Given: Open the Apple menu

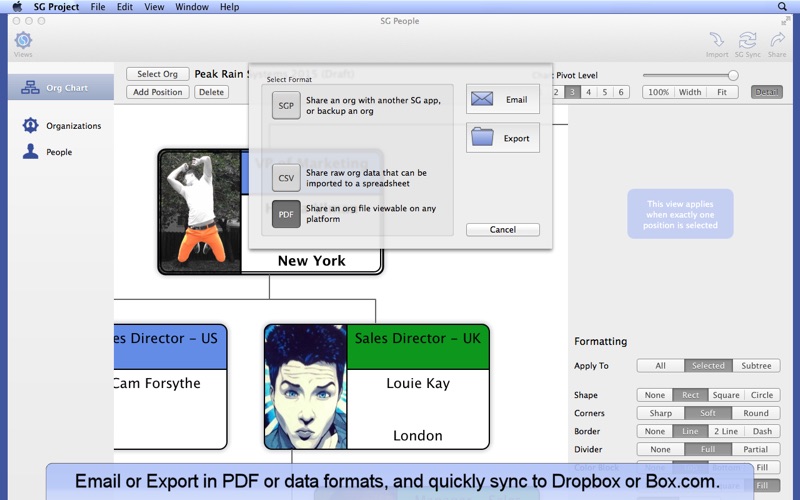Looking at the screenshot, I should 17,7.
